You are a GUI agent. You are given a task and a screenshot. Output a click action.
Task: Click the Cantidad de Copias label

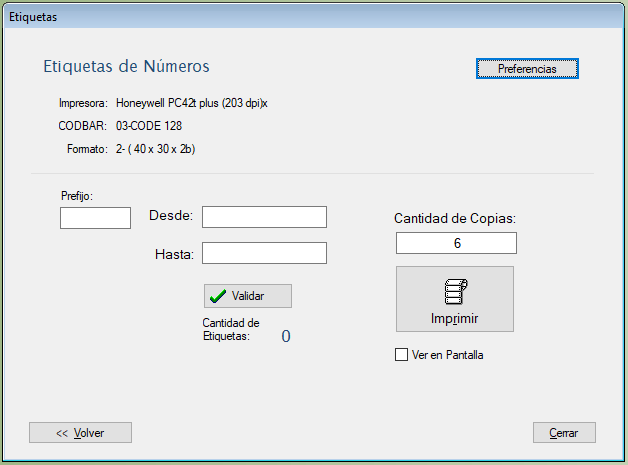click(x=455, y=217)
